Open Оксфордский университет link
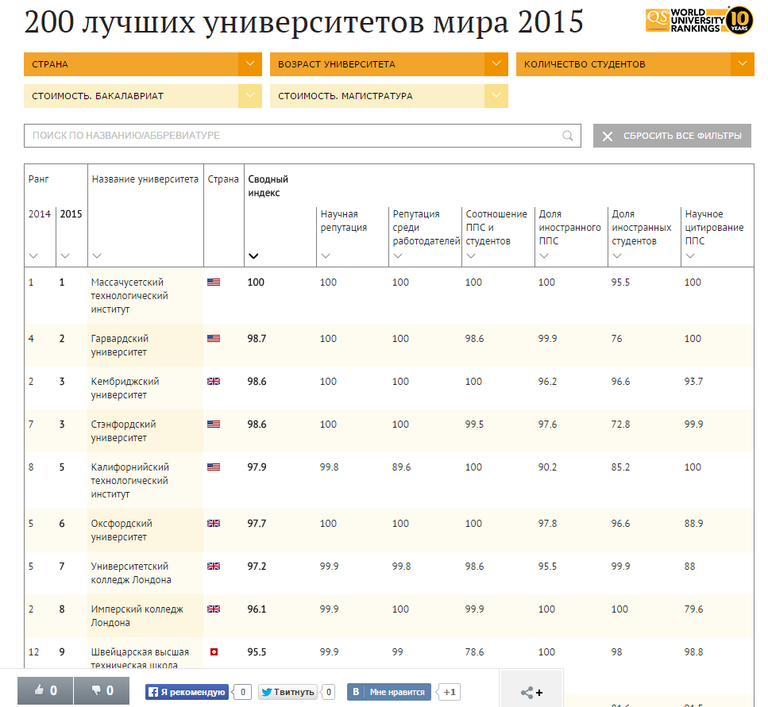The height and width of the screenshot is (707, 768). click(121, 530)
